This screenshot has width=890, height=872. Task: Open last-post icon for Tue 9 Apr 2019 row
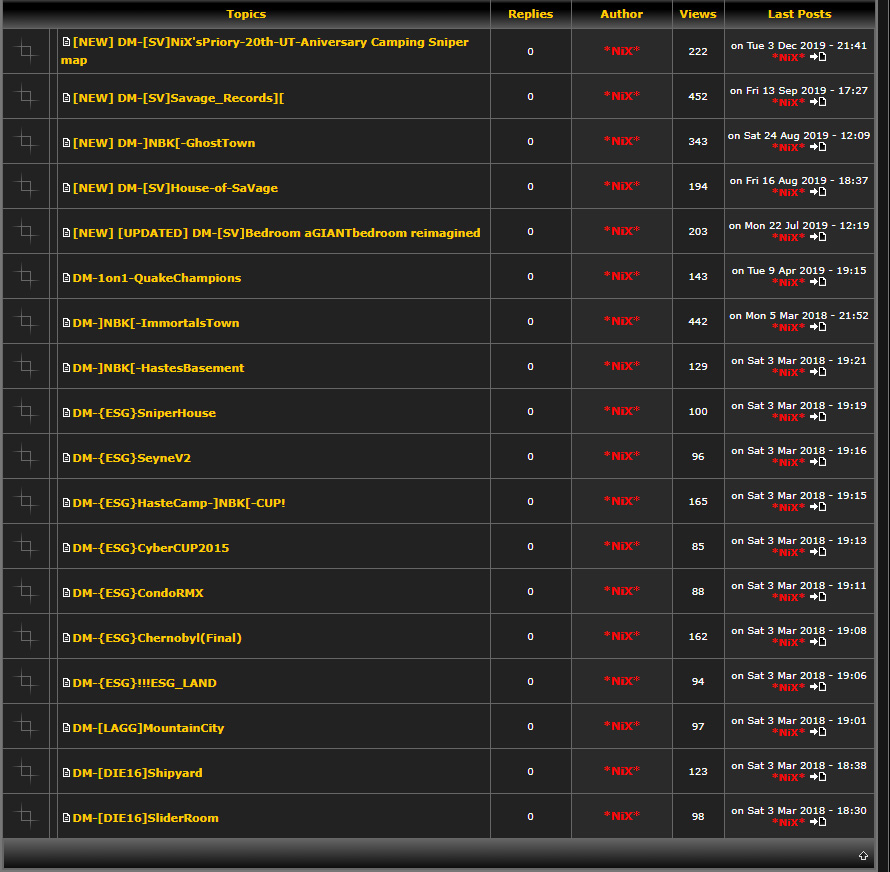coord(818,282)
